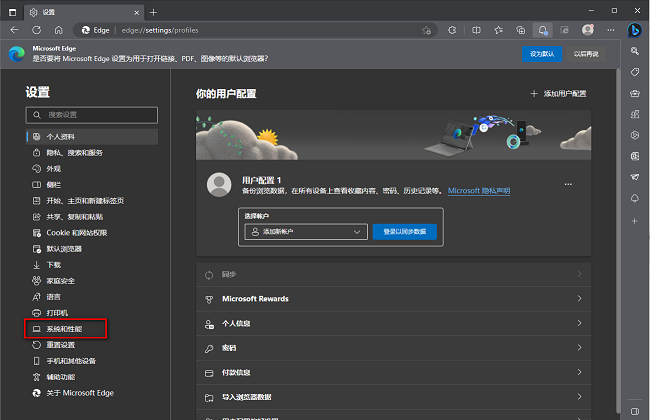
Task: Click the 用户配置 1 avatar
Action: tap(219, 185)
